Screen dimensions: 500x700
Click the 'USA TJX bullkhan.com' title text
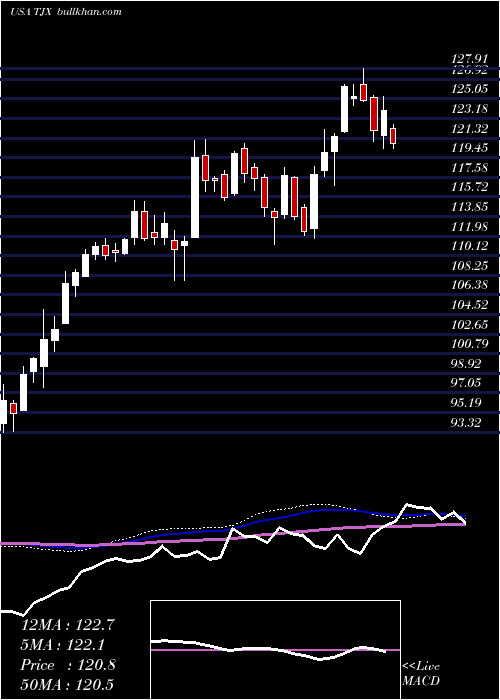[66, 12]
